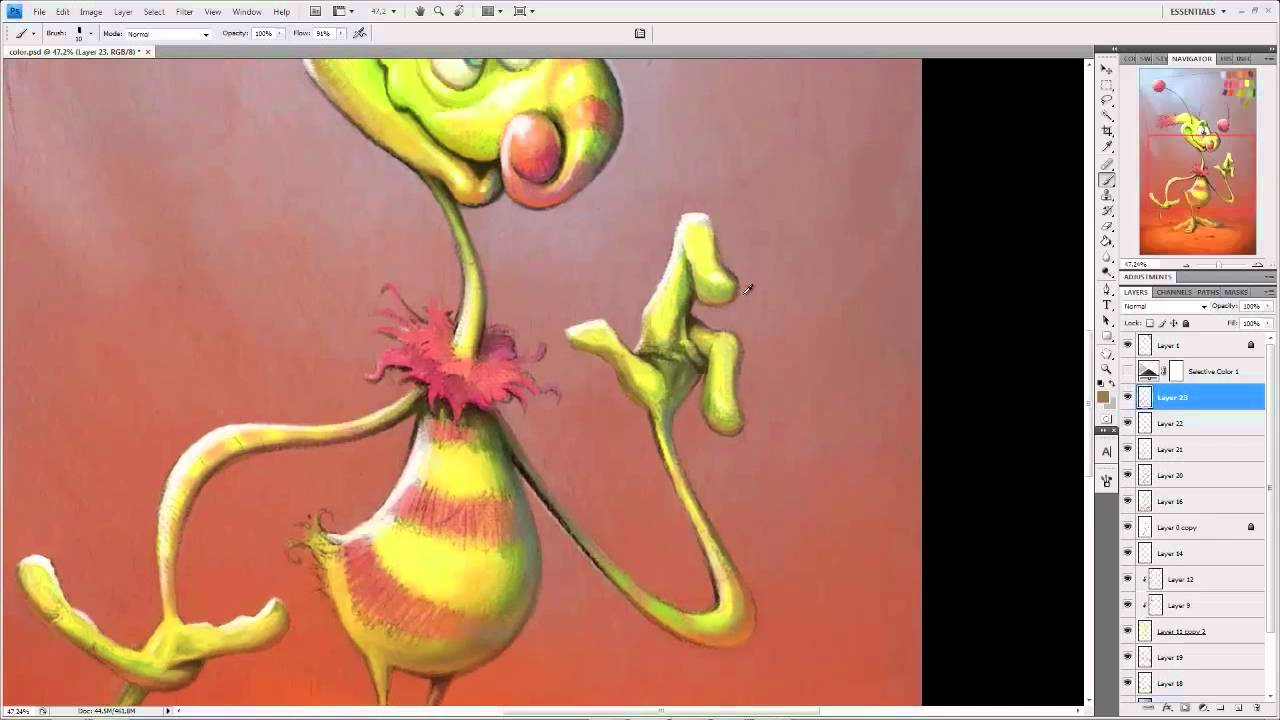Open the Layer menu
1280x720 pixels.
click(123, 12)
